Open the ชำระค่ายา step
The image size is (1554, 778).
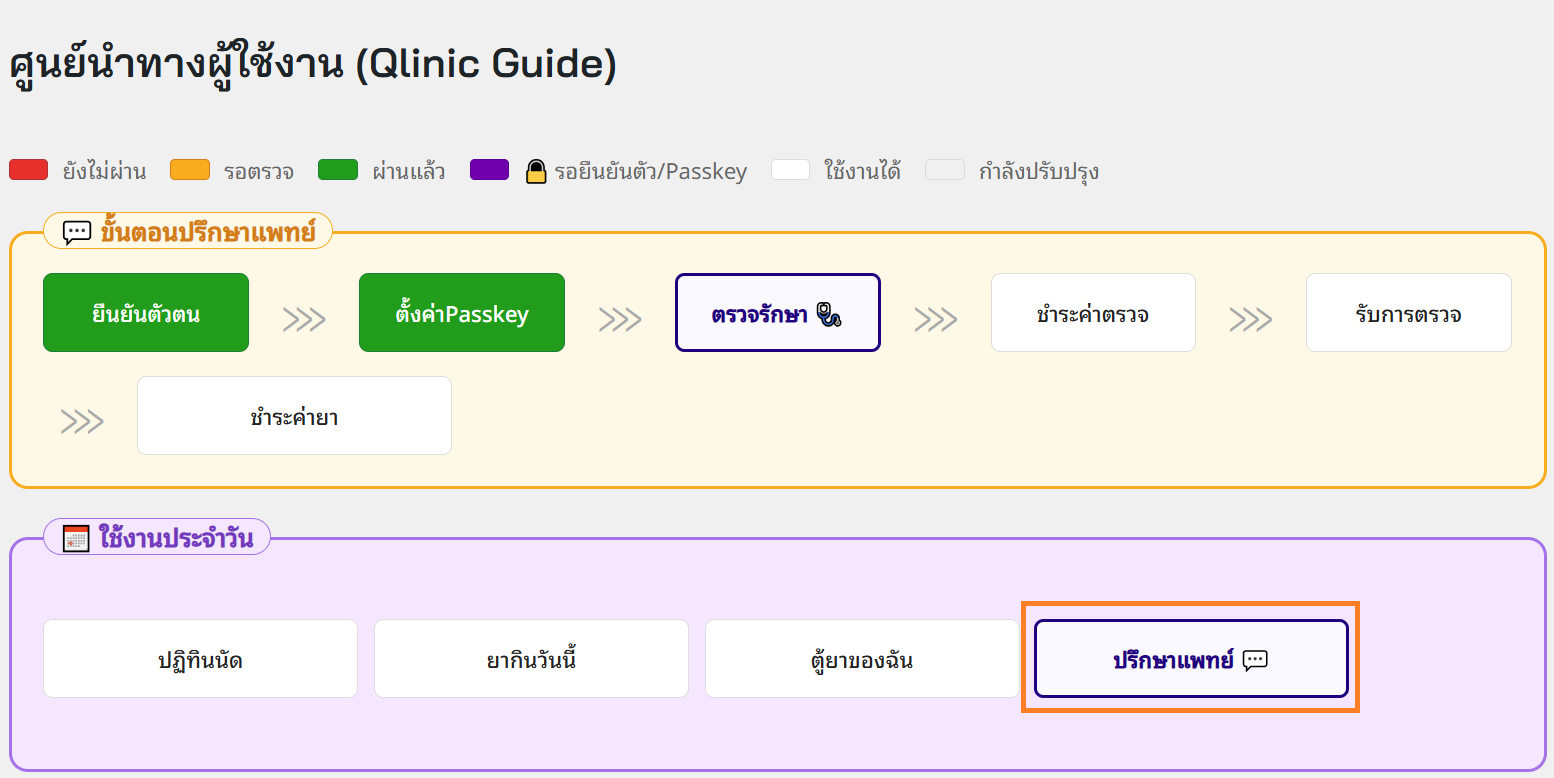point(294,416)
